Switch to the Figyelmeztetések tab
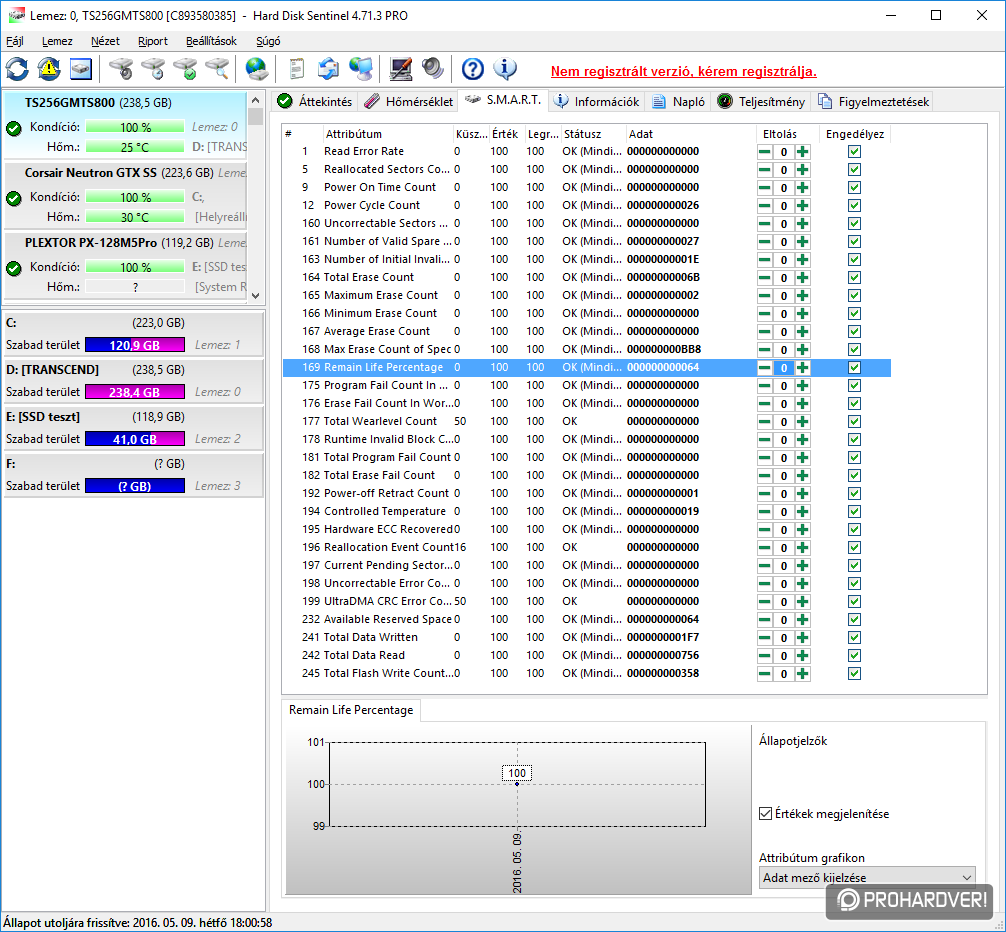1006x932 pixels. tap(873, 101)
